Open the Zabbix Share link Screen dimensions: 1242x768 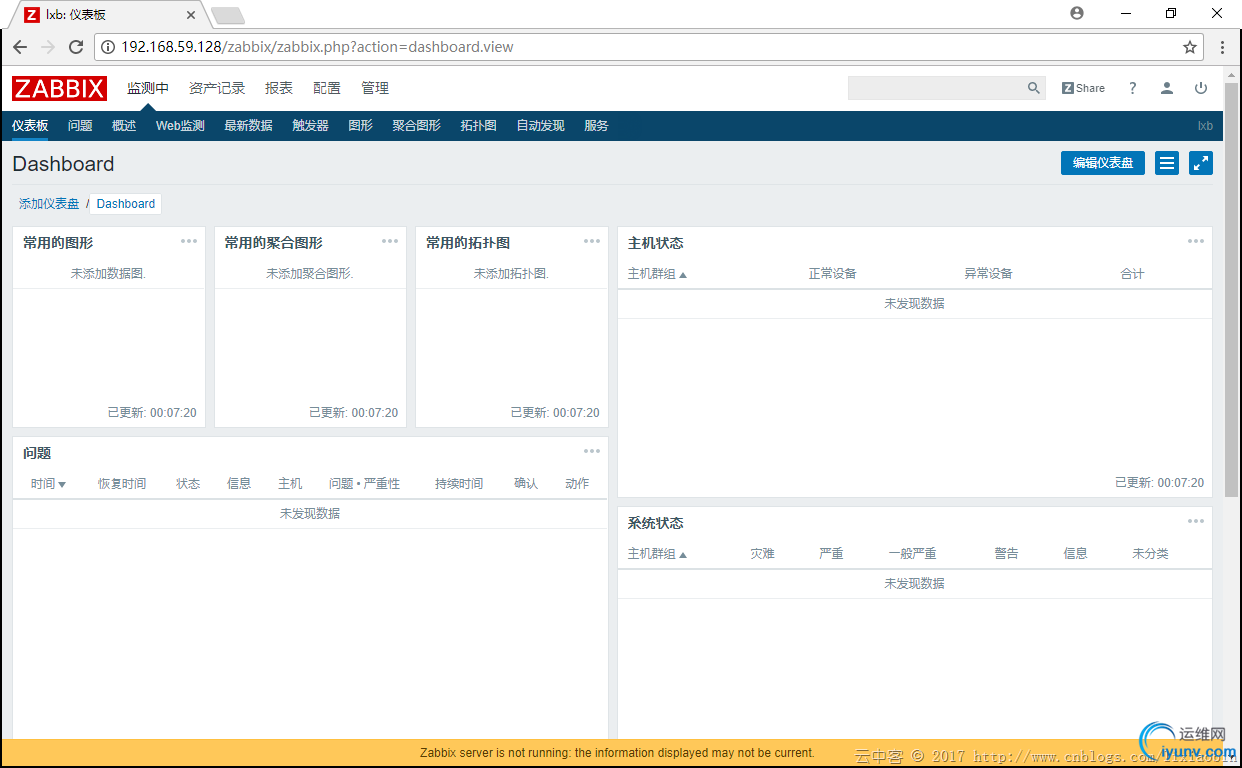pos(1083,88)
